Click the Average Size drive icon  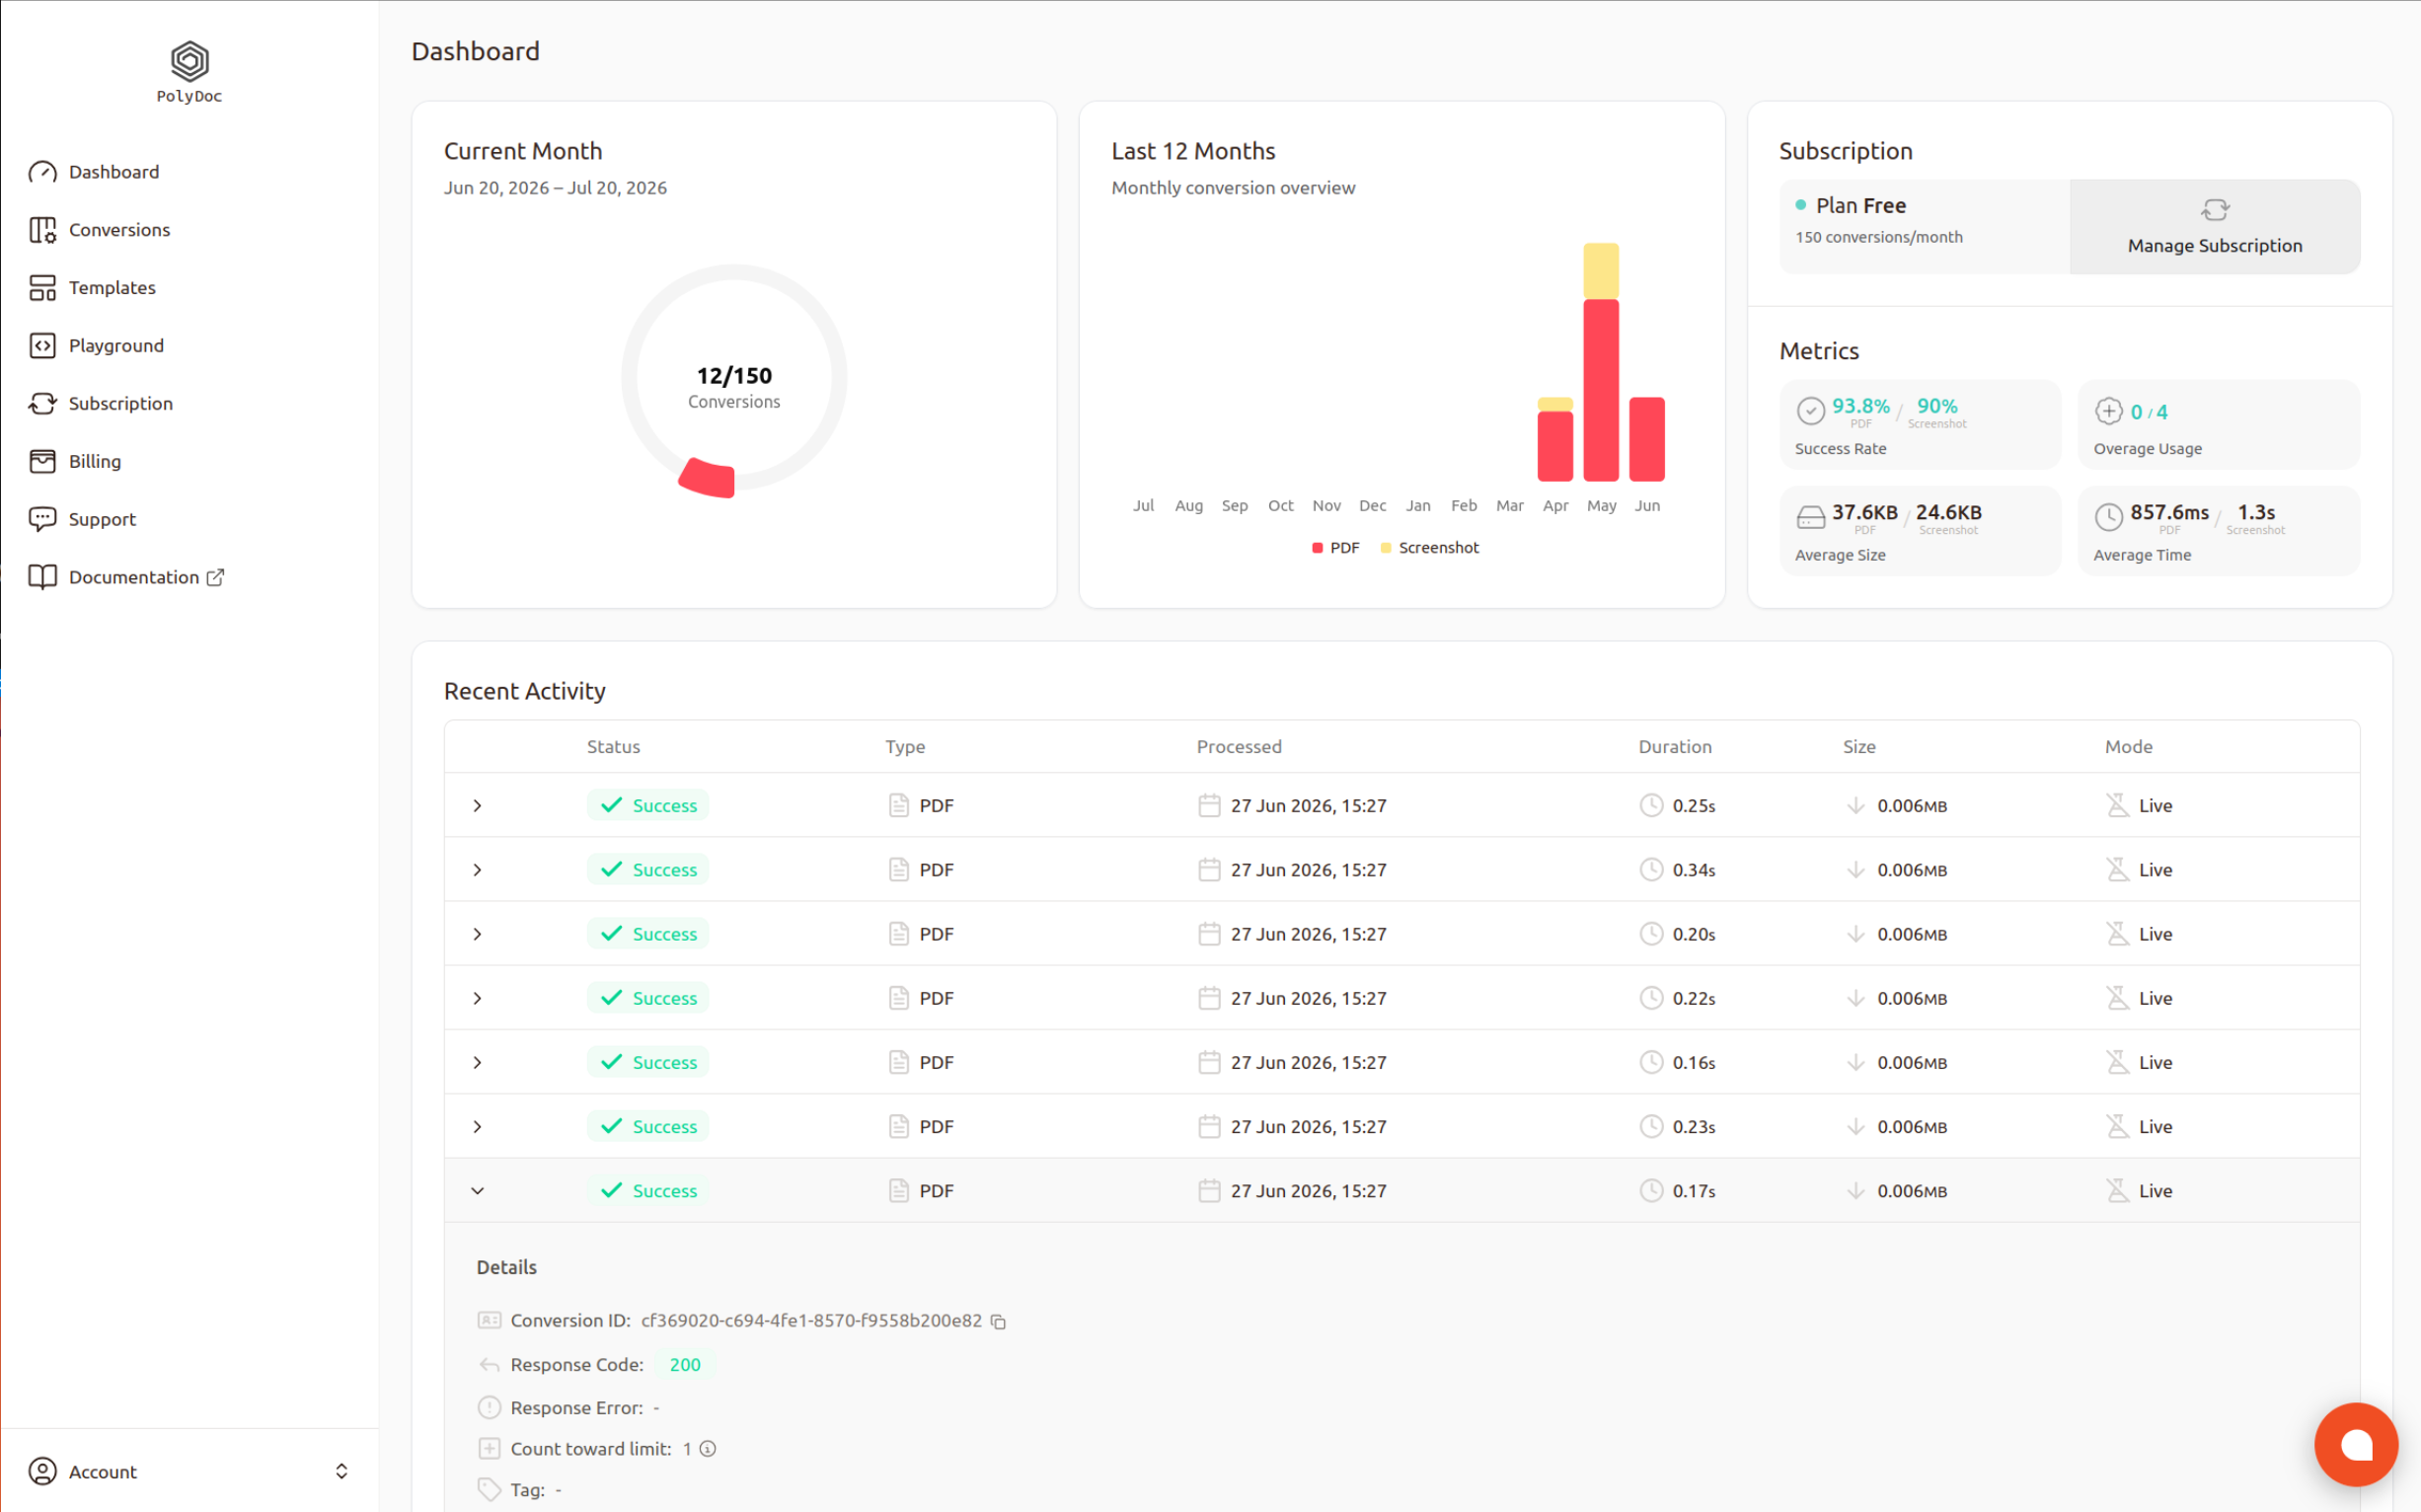1810,517
